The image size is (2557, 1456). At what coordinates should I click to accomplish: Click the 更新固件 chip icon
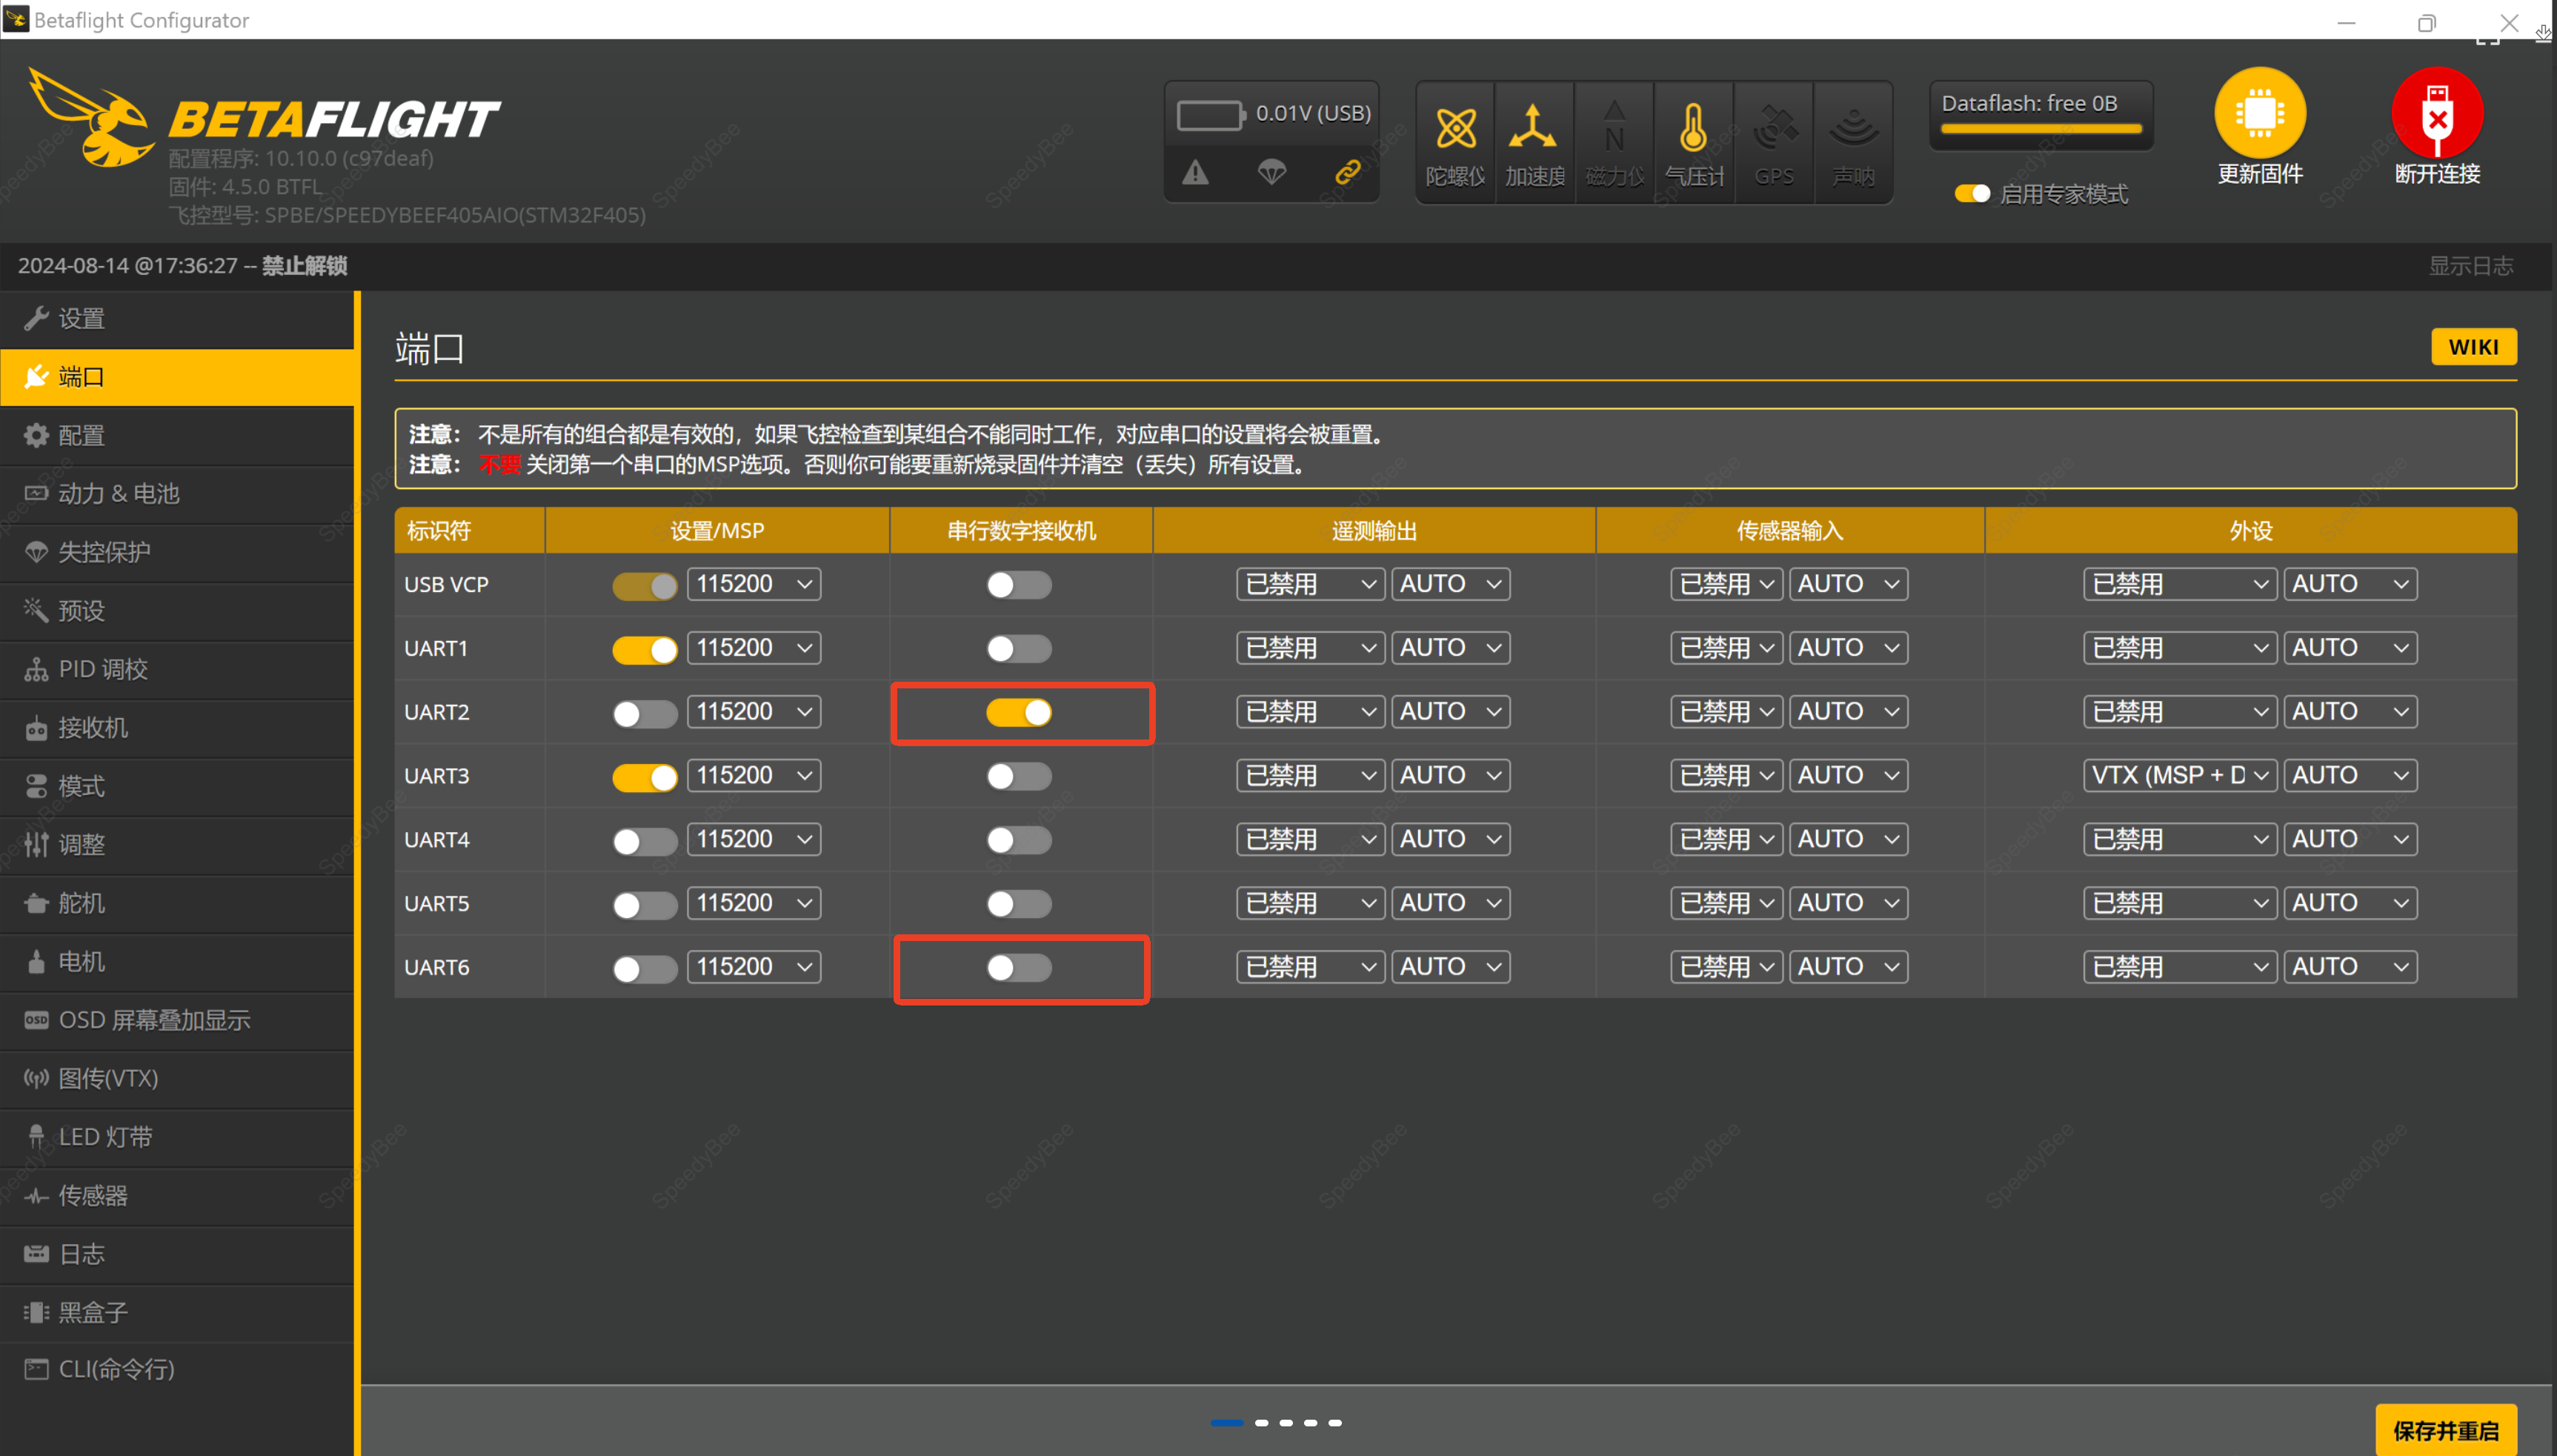coord(2259,112)
